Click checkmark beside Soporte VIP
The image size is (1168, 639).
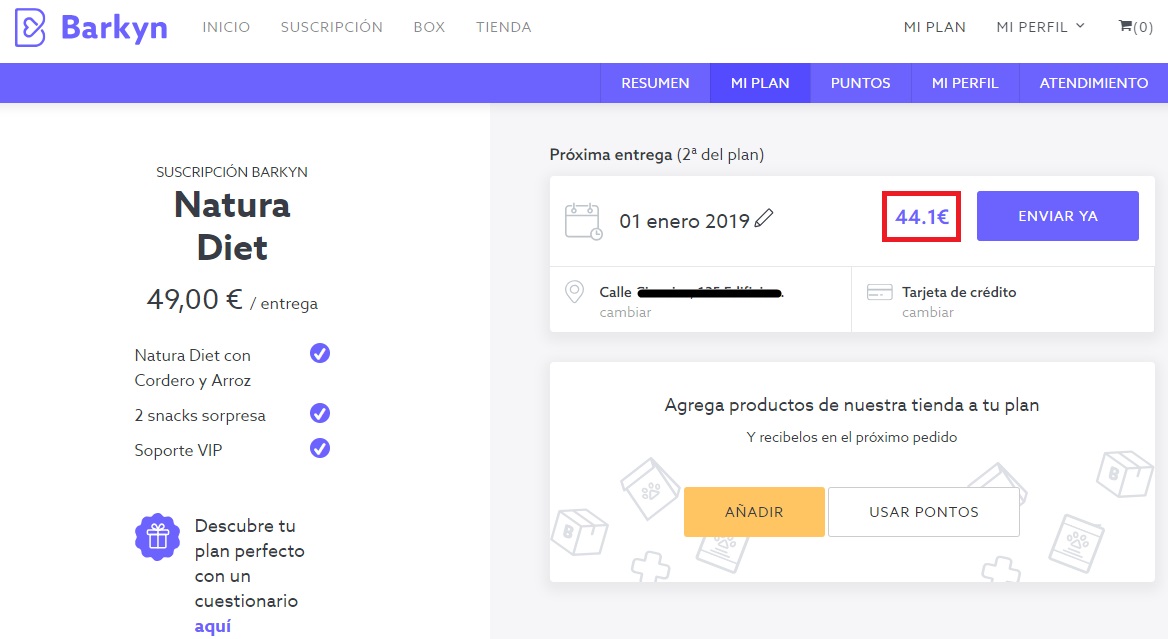pyautogui.click(x=320, y=448)
